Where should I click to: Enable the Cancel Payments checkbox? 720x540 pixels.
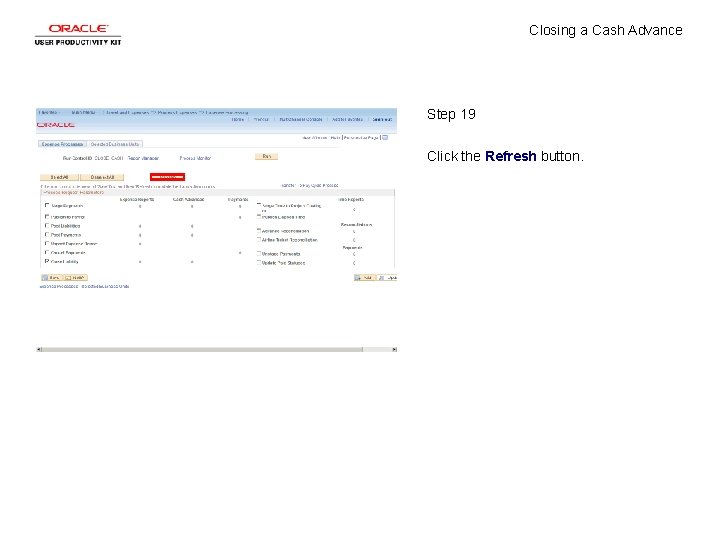(47, 253)
